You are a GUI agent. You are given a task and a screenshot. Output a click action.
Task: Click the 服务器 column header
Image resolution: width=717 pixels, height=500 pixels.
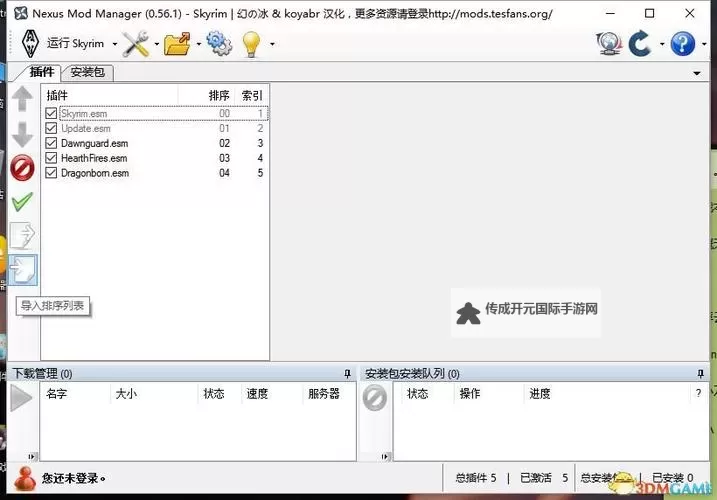328,394
